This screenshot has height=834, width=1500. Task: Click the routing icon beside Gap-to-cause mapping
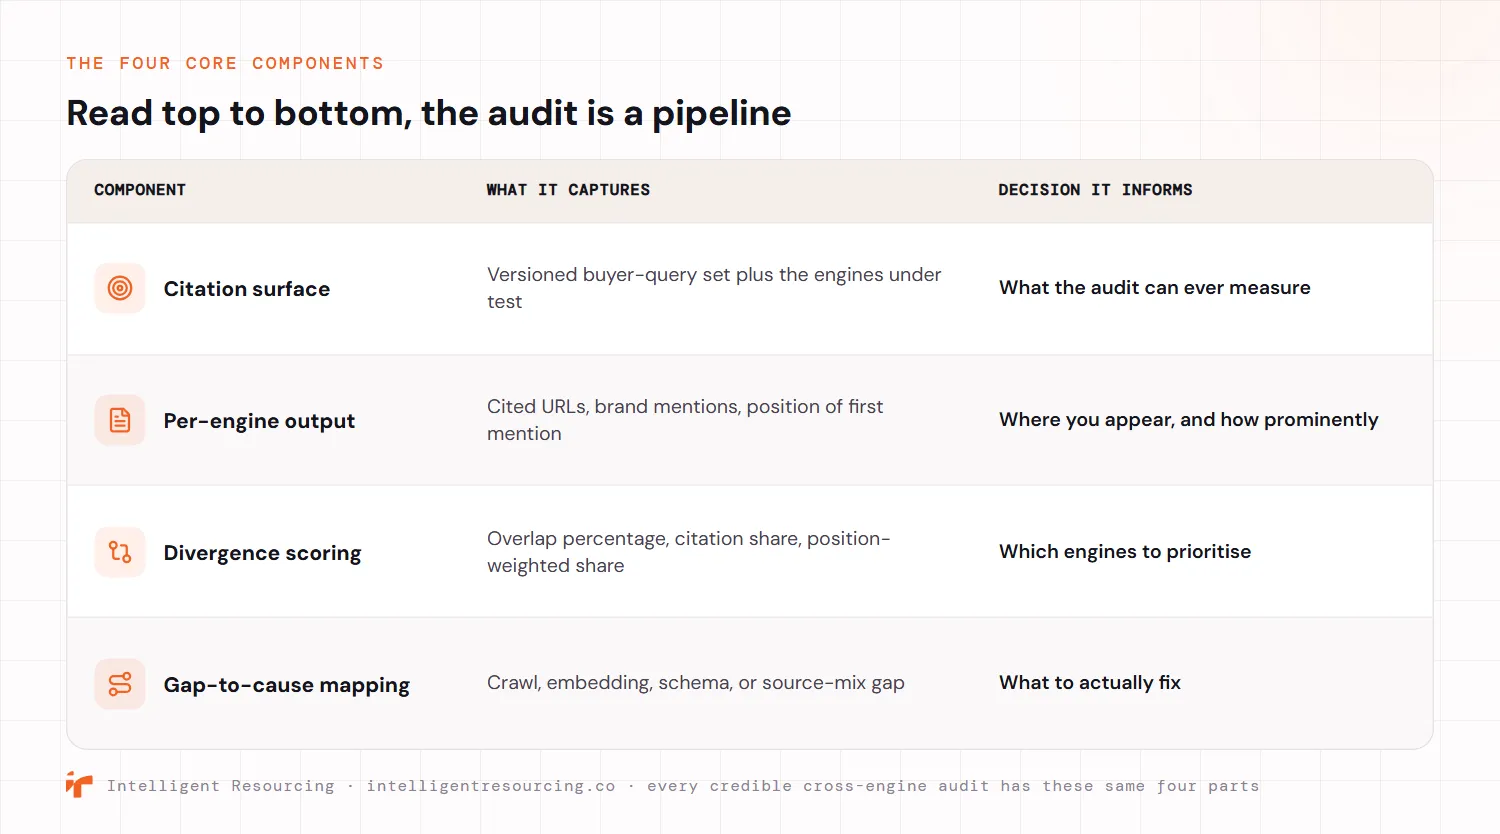click(x=120, y=684)
